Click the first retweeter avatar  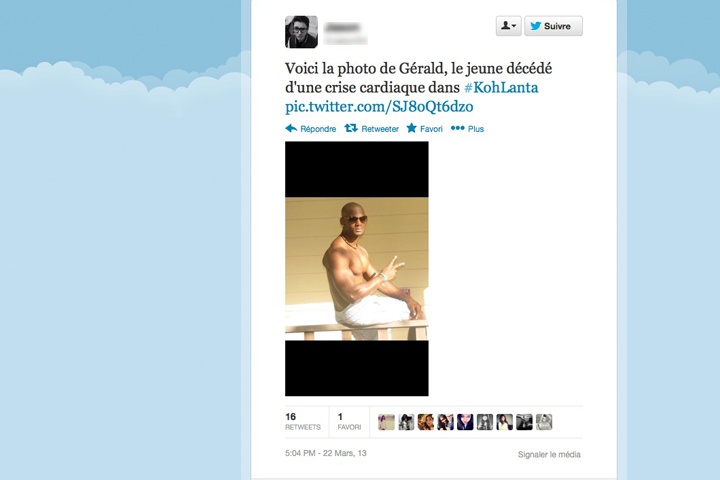[x=386, y=422]
